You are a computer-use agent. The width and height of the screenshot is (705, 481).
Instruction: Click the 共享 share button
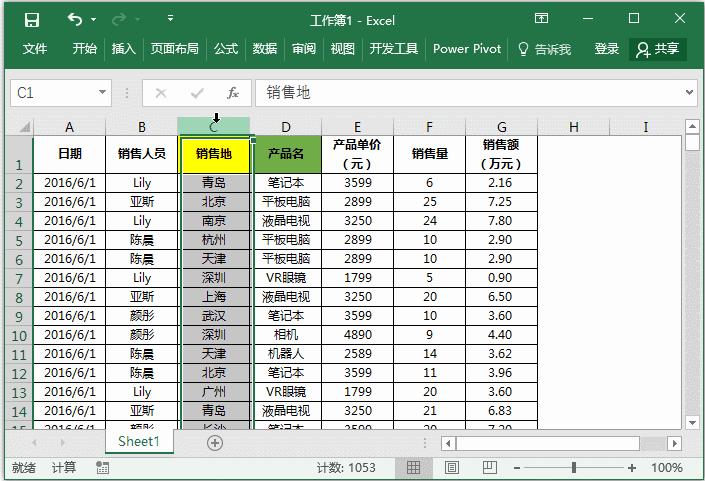coord(658,49)
